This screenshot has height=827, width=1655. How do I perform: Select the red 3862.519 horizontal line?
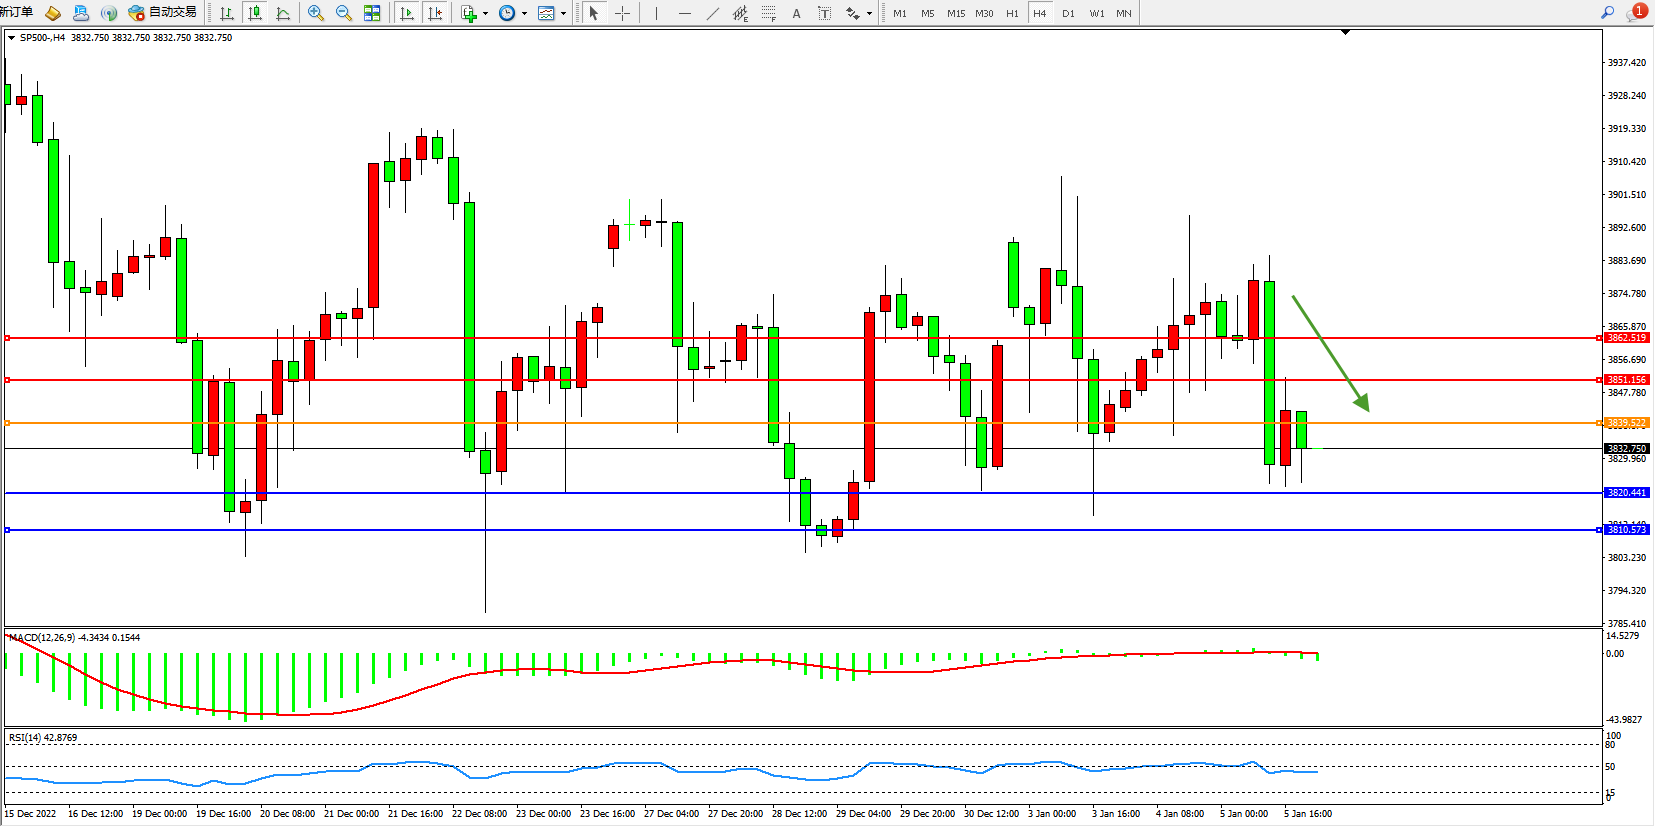point(800,338)
